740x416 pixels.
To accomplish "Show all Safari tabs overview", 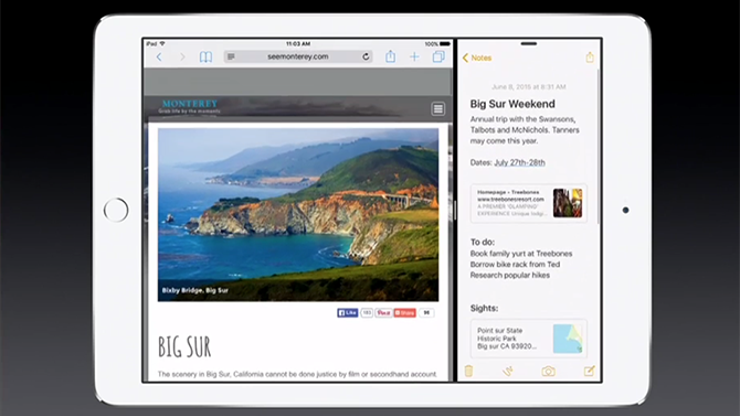I will [x=438, y=57].
